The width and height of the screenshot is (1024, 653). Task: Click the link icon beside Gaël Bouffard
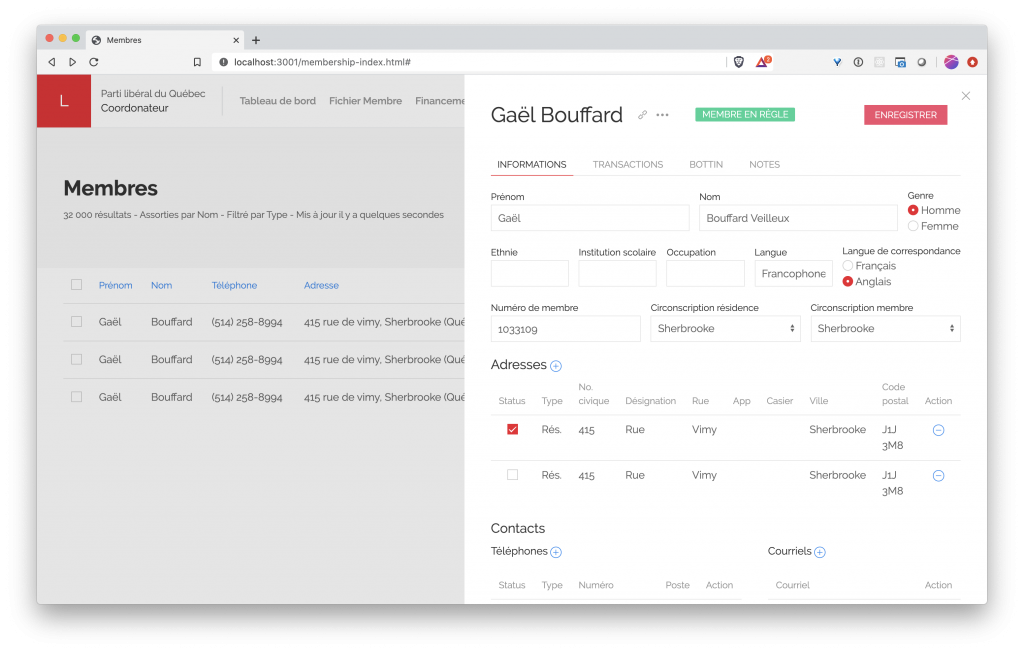click(x=643, y=115)
